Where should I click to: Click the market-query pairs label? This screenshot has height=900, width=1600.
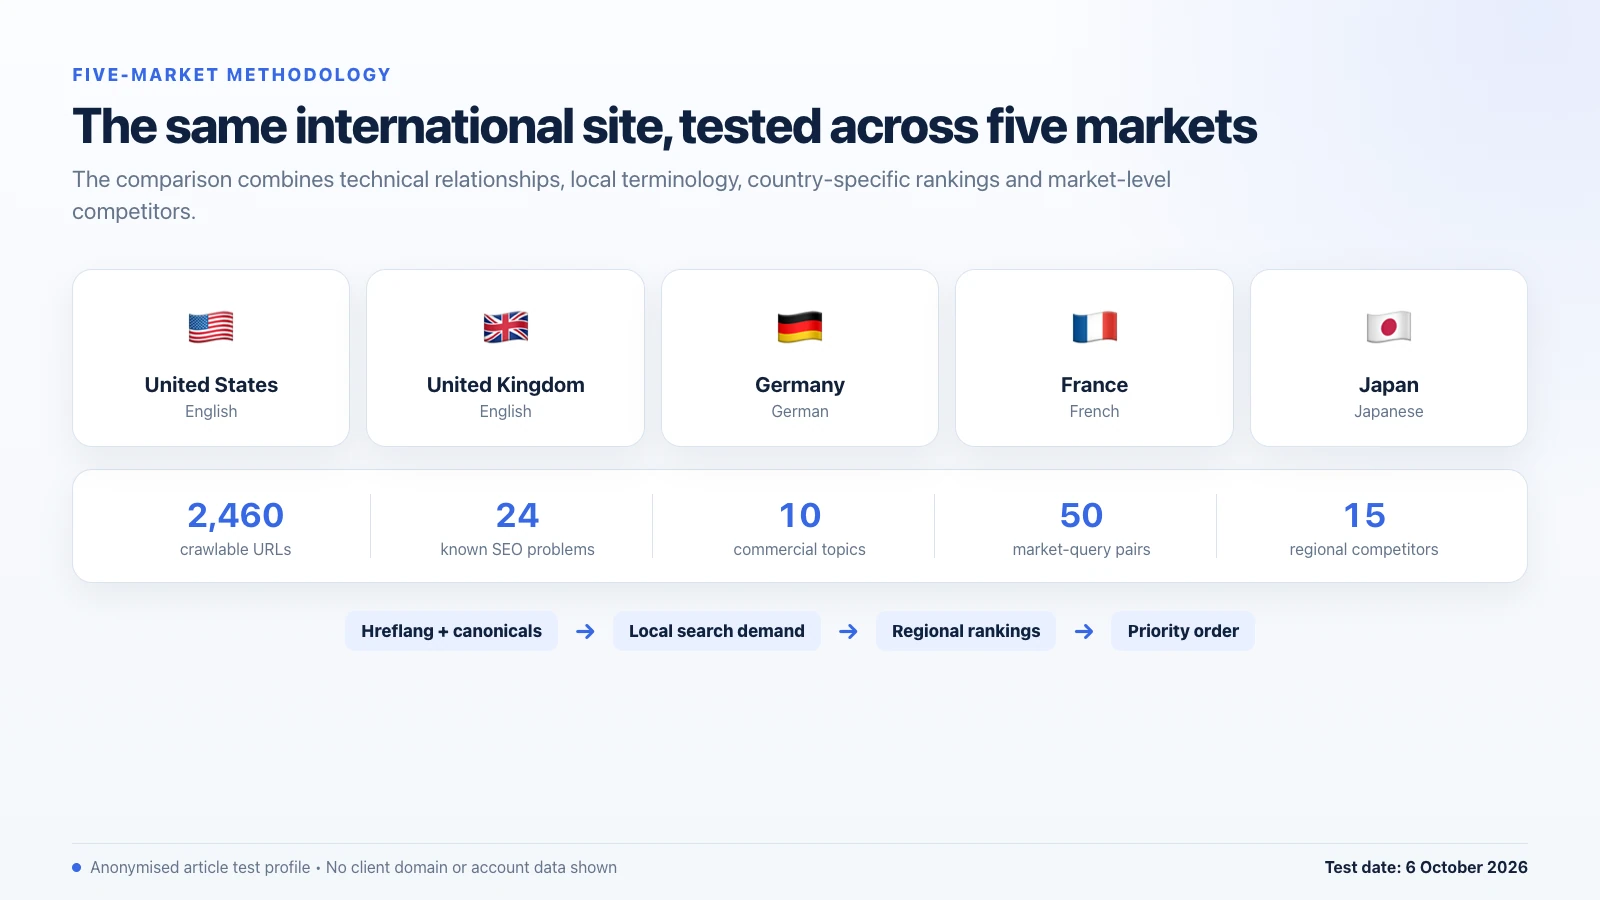point(1082,549)
